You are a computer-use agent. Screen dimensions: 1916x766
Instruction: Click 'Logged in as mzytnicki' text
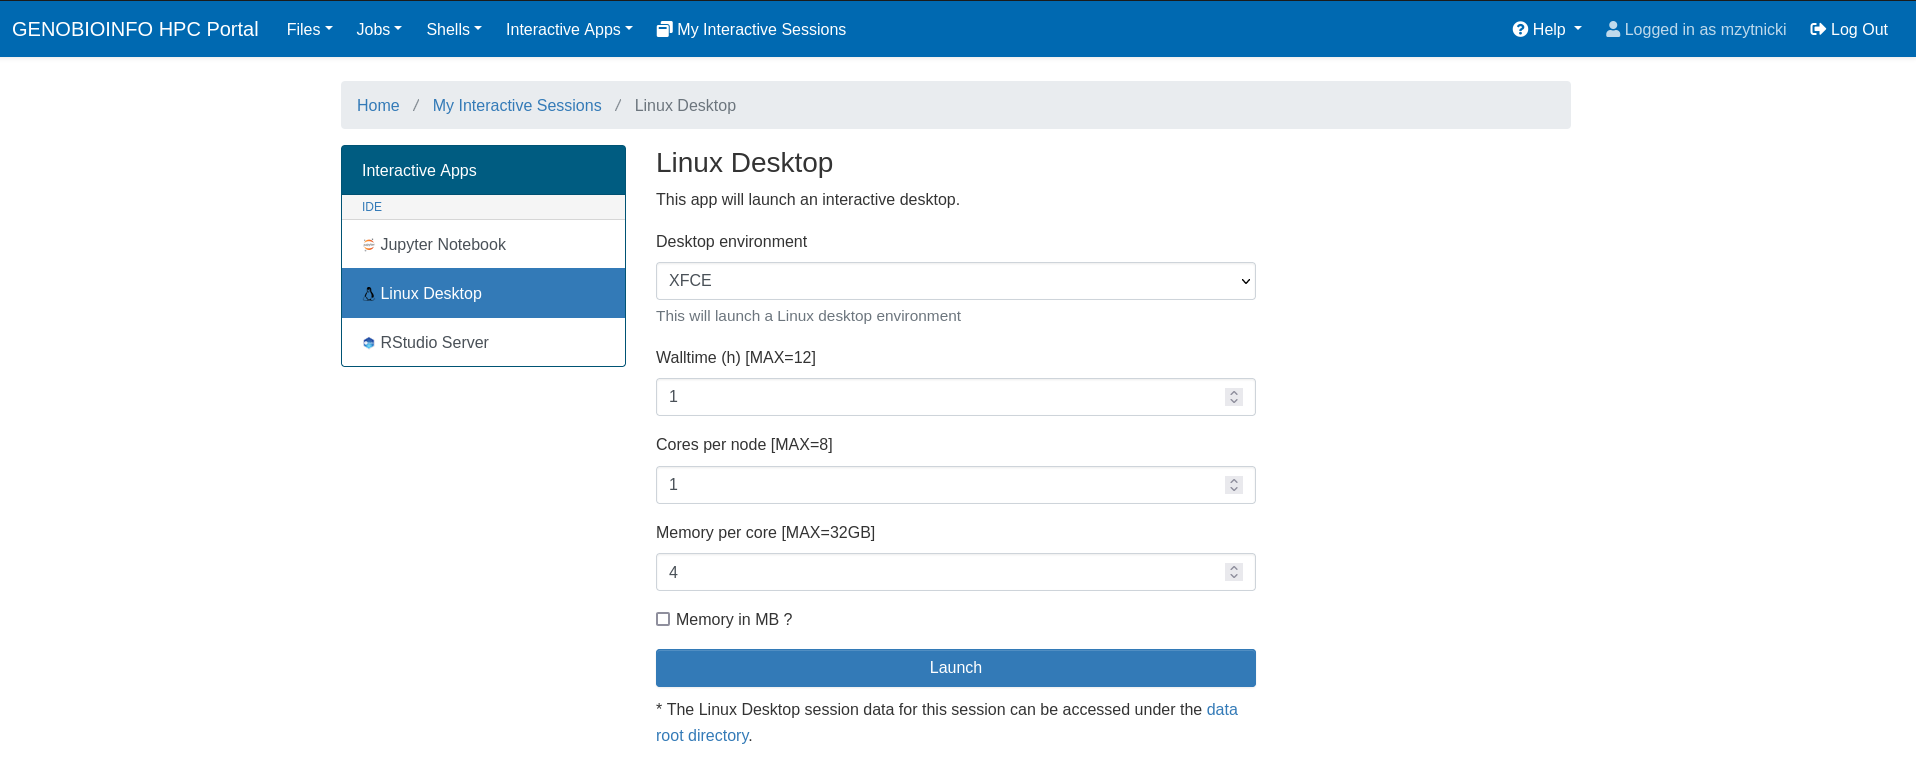tap(1705, 29)
